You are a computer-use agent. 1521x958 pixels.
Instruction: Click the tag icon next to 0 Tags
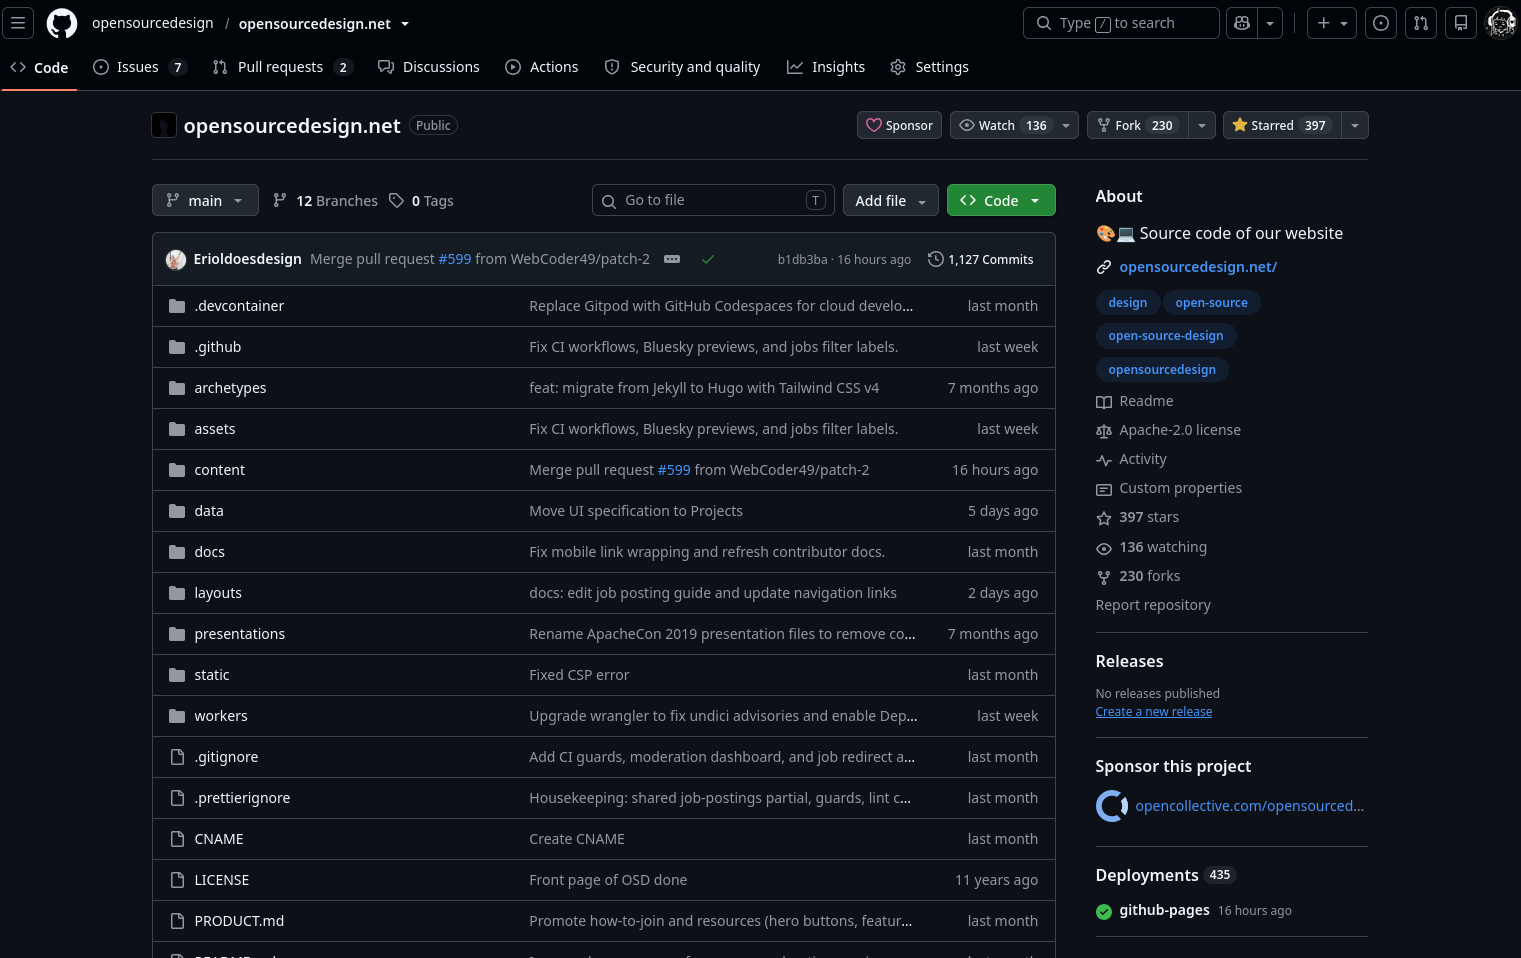click(x=397, y=200)
